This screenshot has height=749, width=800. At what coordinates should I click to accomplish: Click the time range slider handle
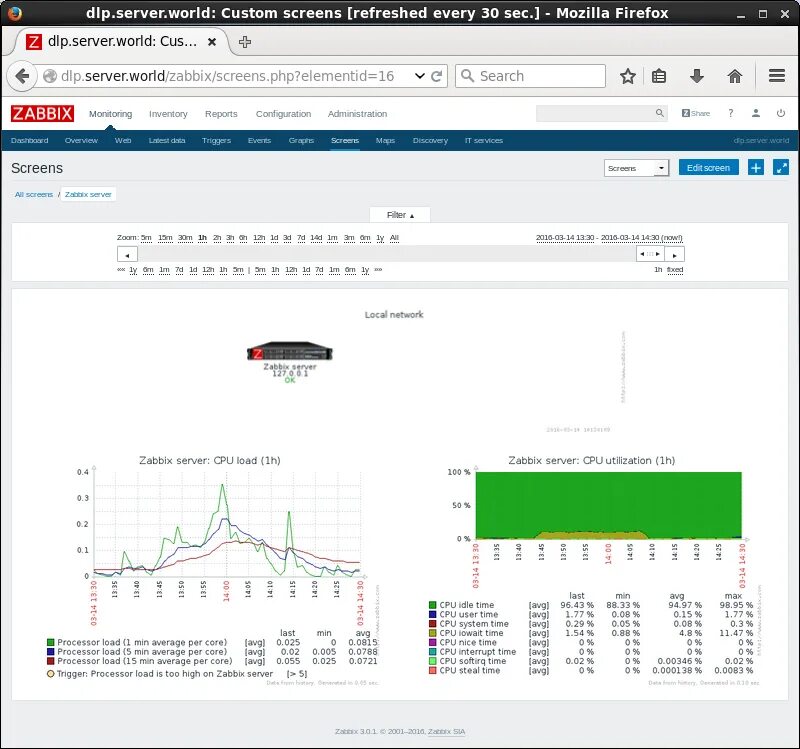coord(650,254)
